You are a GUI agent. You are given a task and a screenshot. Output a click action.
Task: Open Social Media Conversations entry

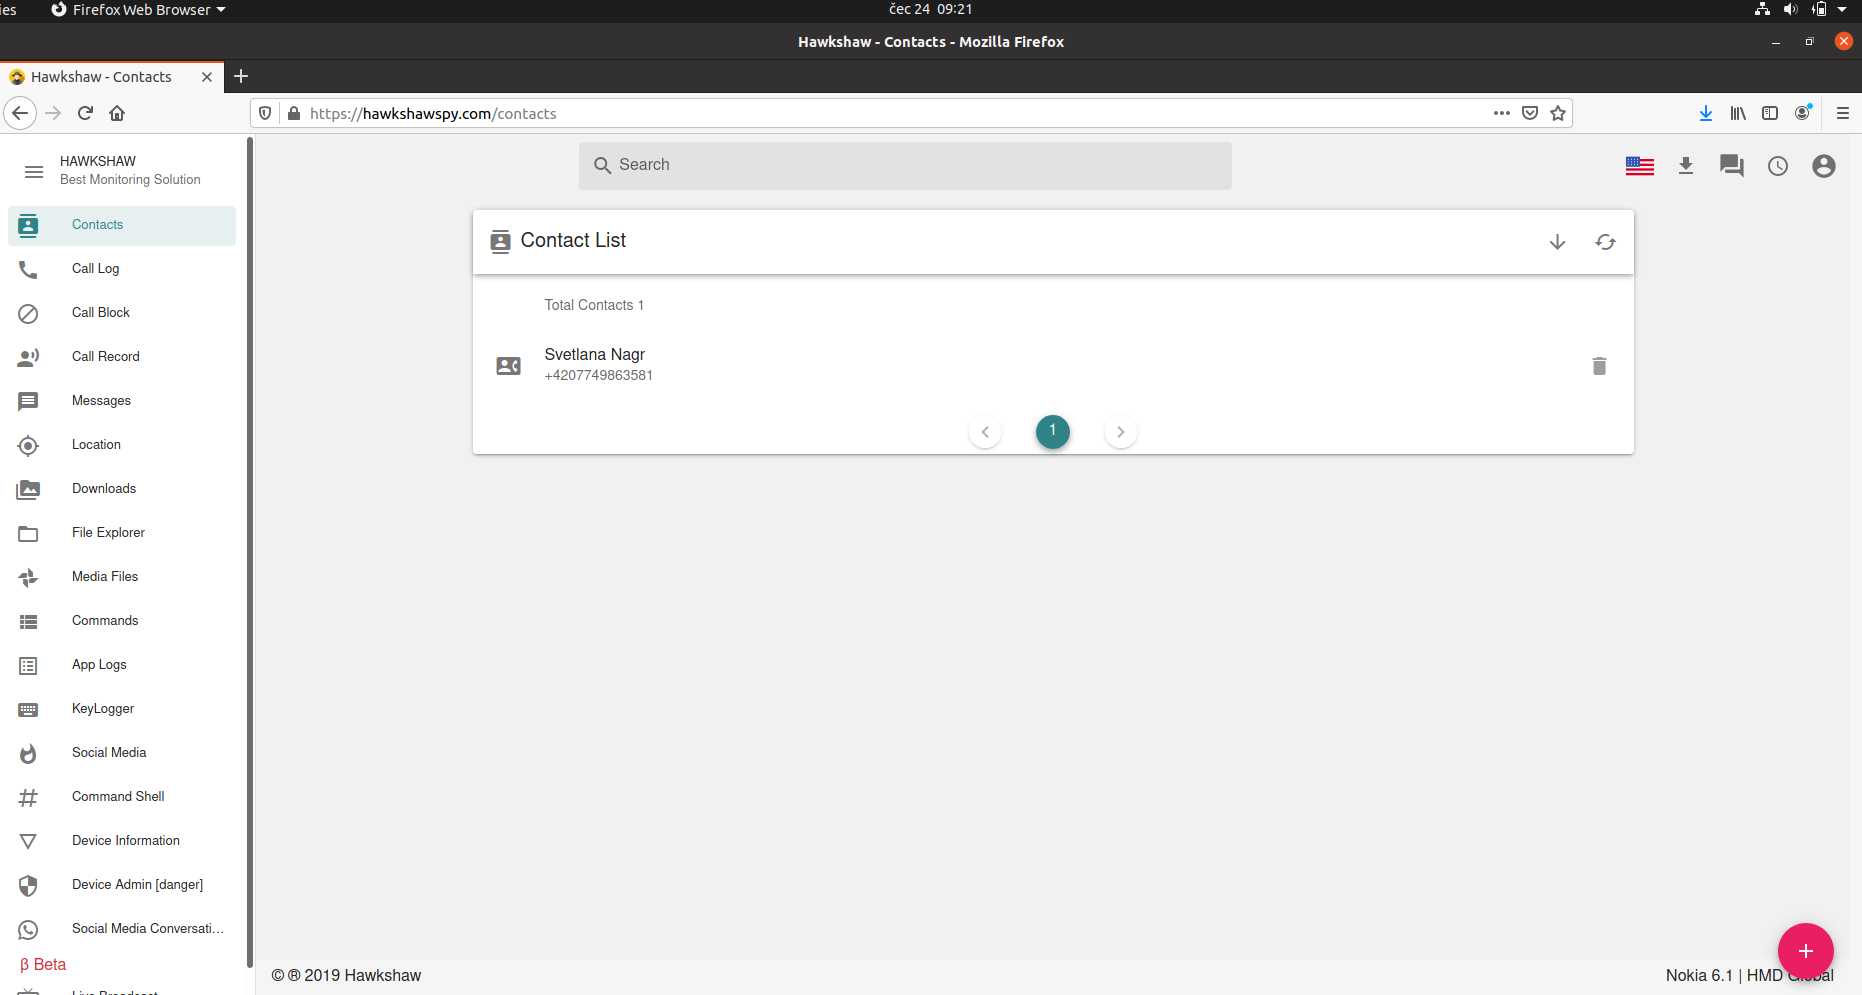pyautogui.click(x=122, y=929)
